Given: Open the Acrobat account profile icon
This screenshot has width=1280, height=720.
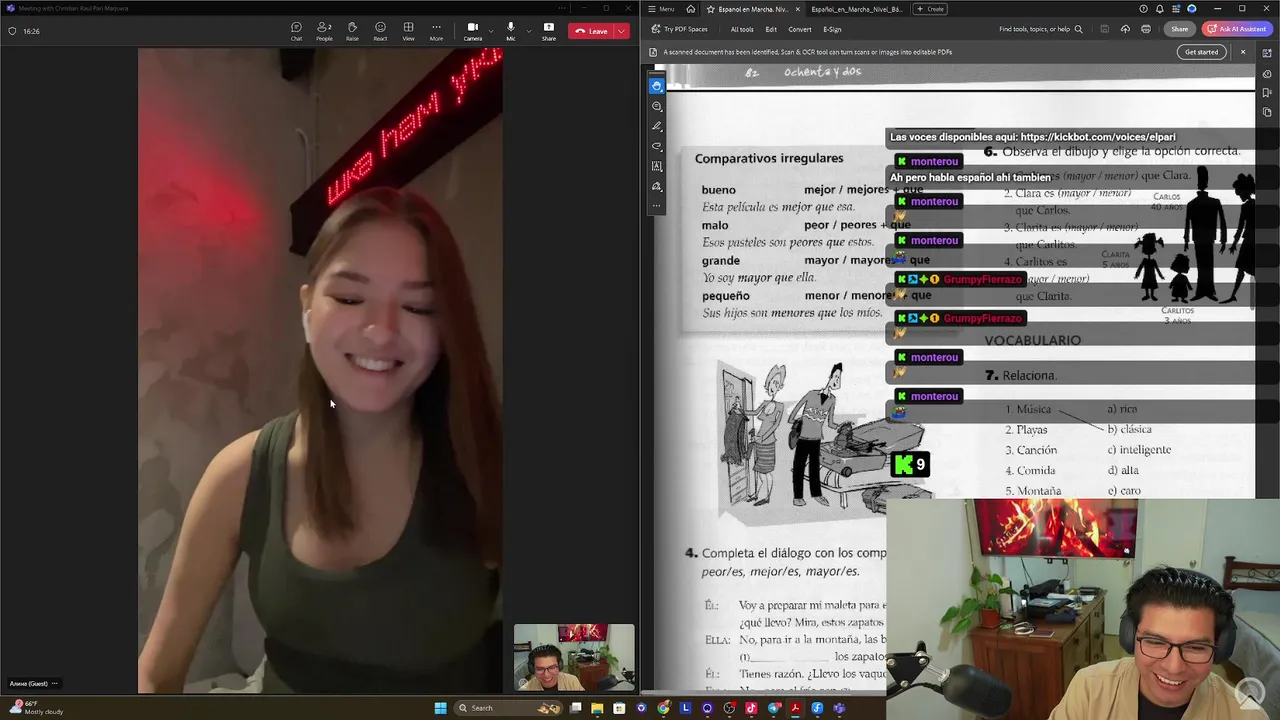Looking at the screenshot, I should click(x=1191, y=9).
